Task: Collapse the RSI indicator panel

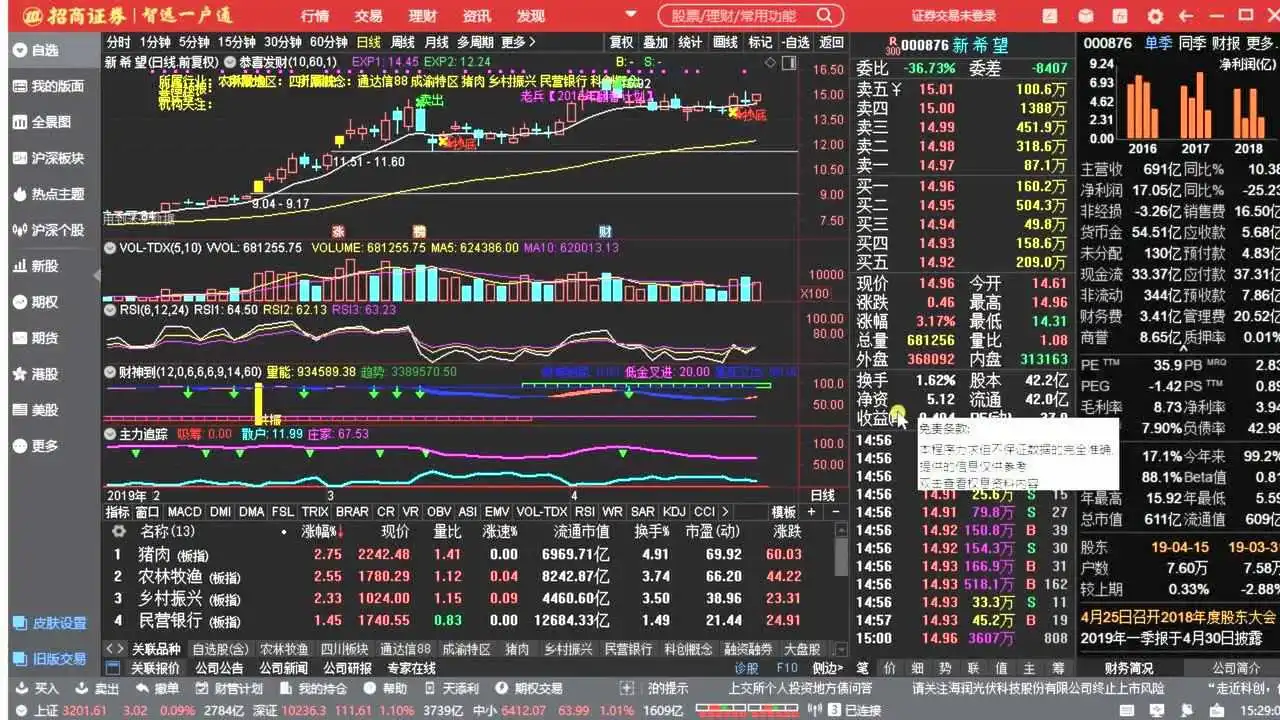Action: click(x=110, y=310)
